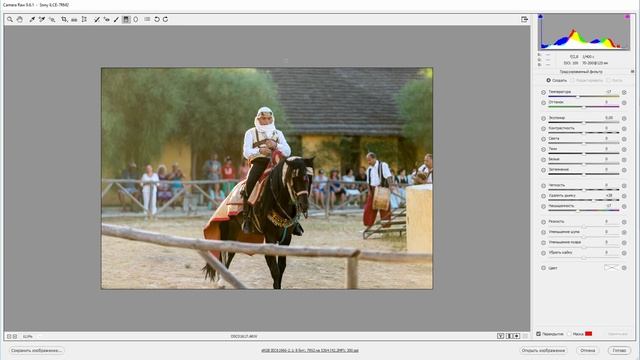Click the Насыщенность slider track

584,211
